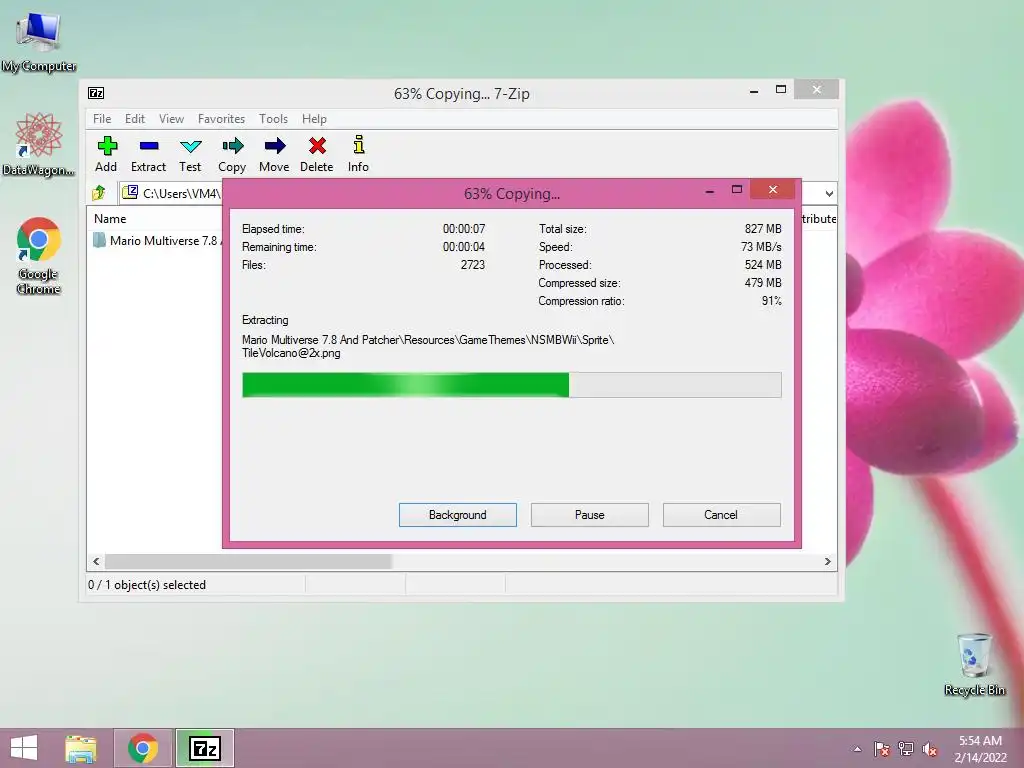Screen dimensions: 1024x768
Task: Select the Mario Multiverse 7.8 folder icon
Action: (99, 240)
